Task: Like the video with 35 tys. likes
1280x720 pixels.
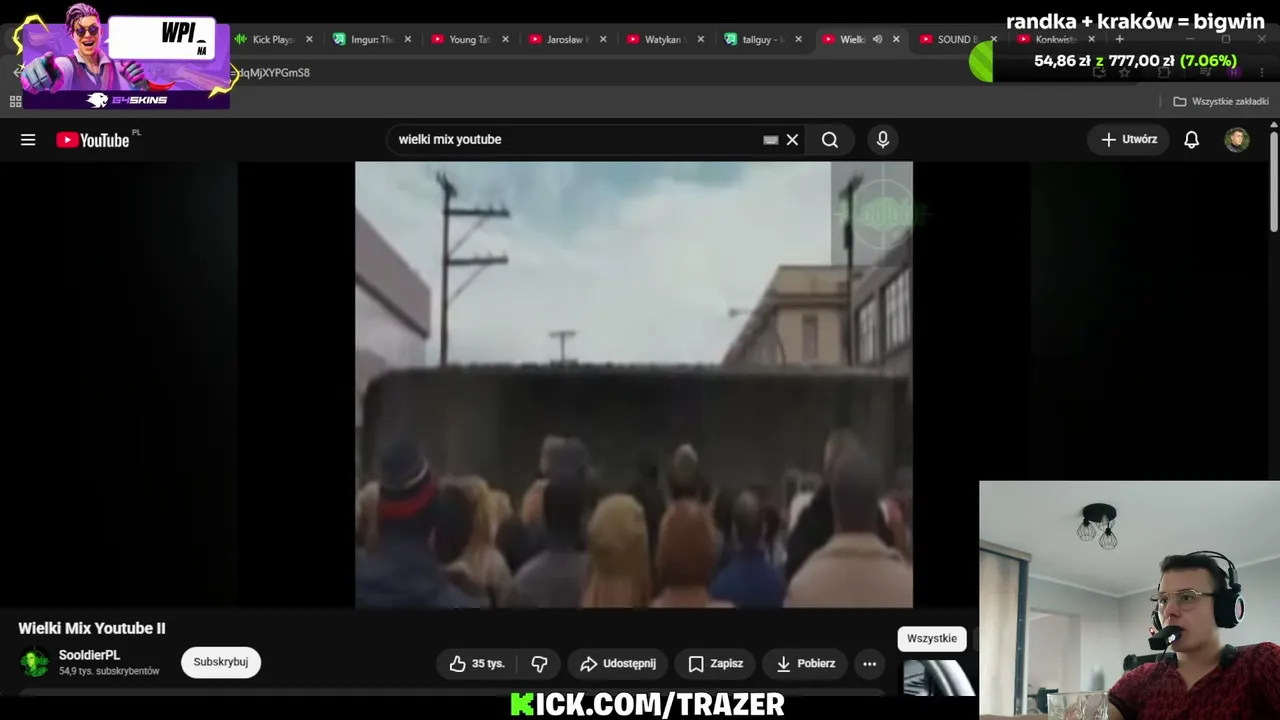Action: pos(476,663)
